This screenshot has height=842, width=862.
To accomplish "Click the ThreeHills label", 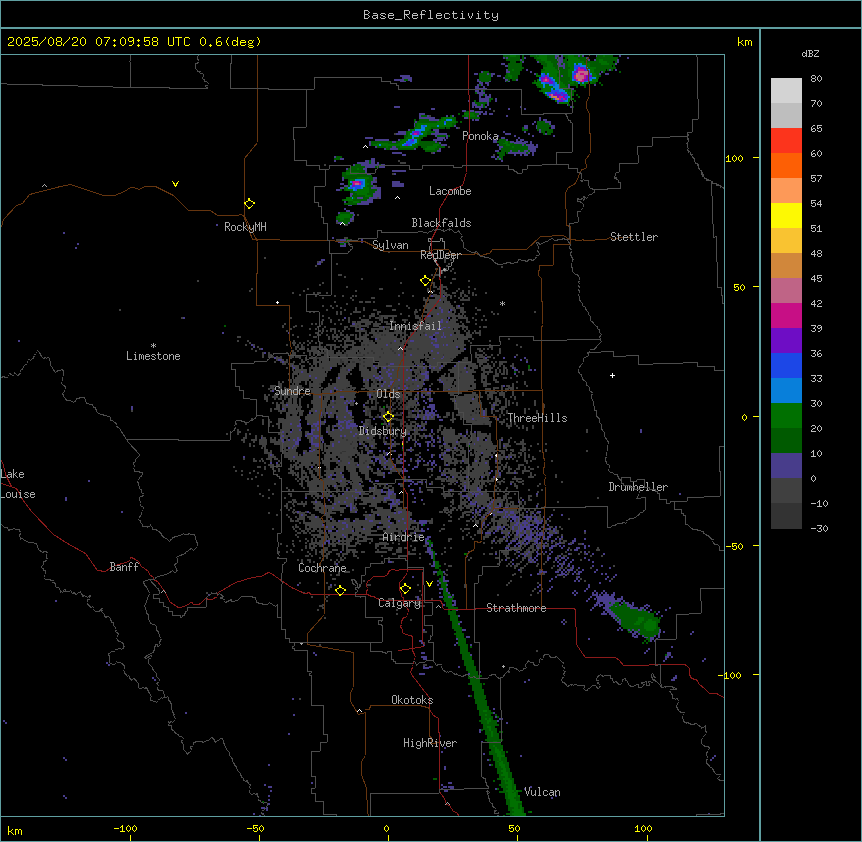I will click(537, 418).
